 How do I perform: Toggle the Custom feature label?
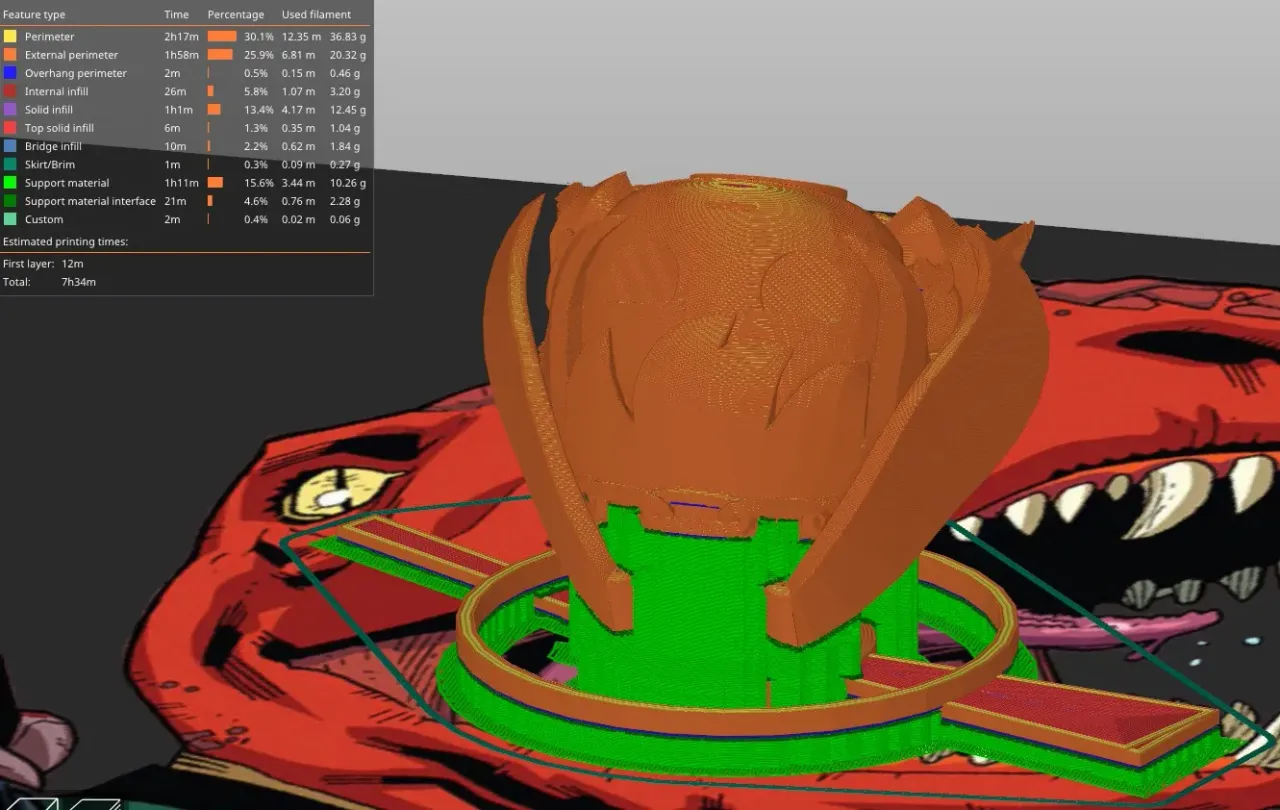pyautogui.click(x=44, y=219)
